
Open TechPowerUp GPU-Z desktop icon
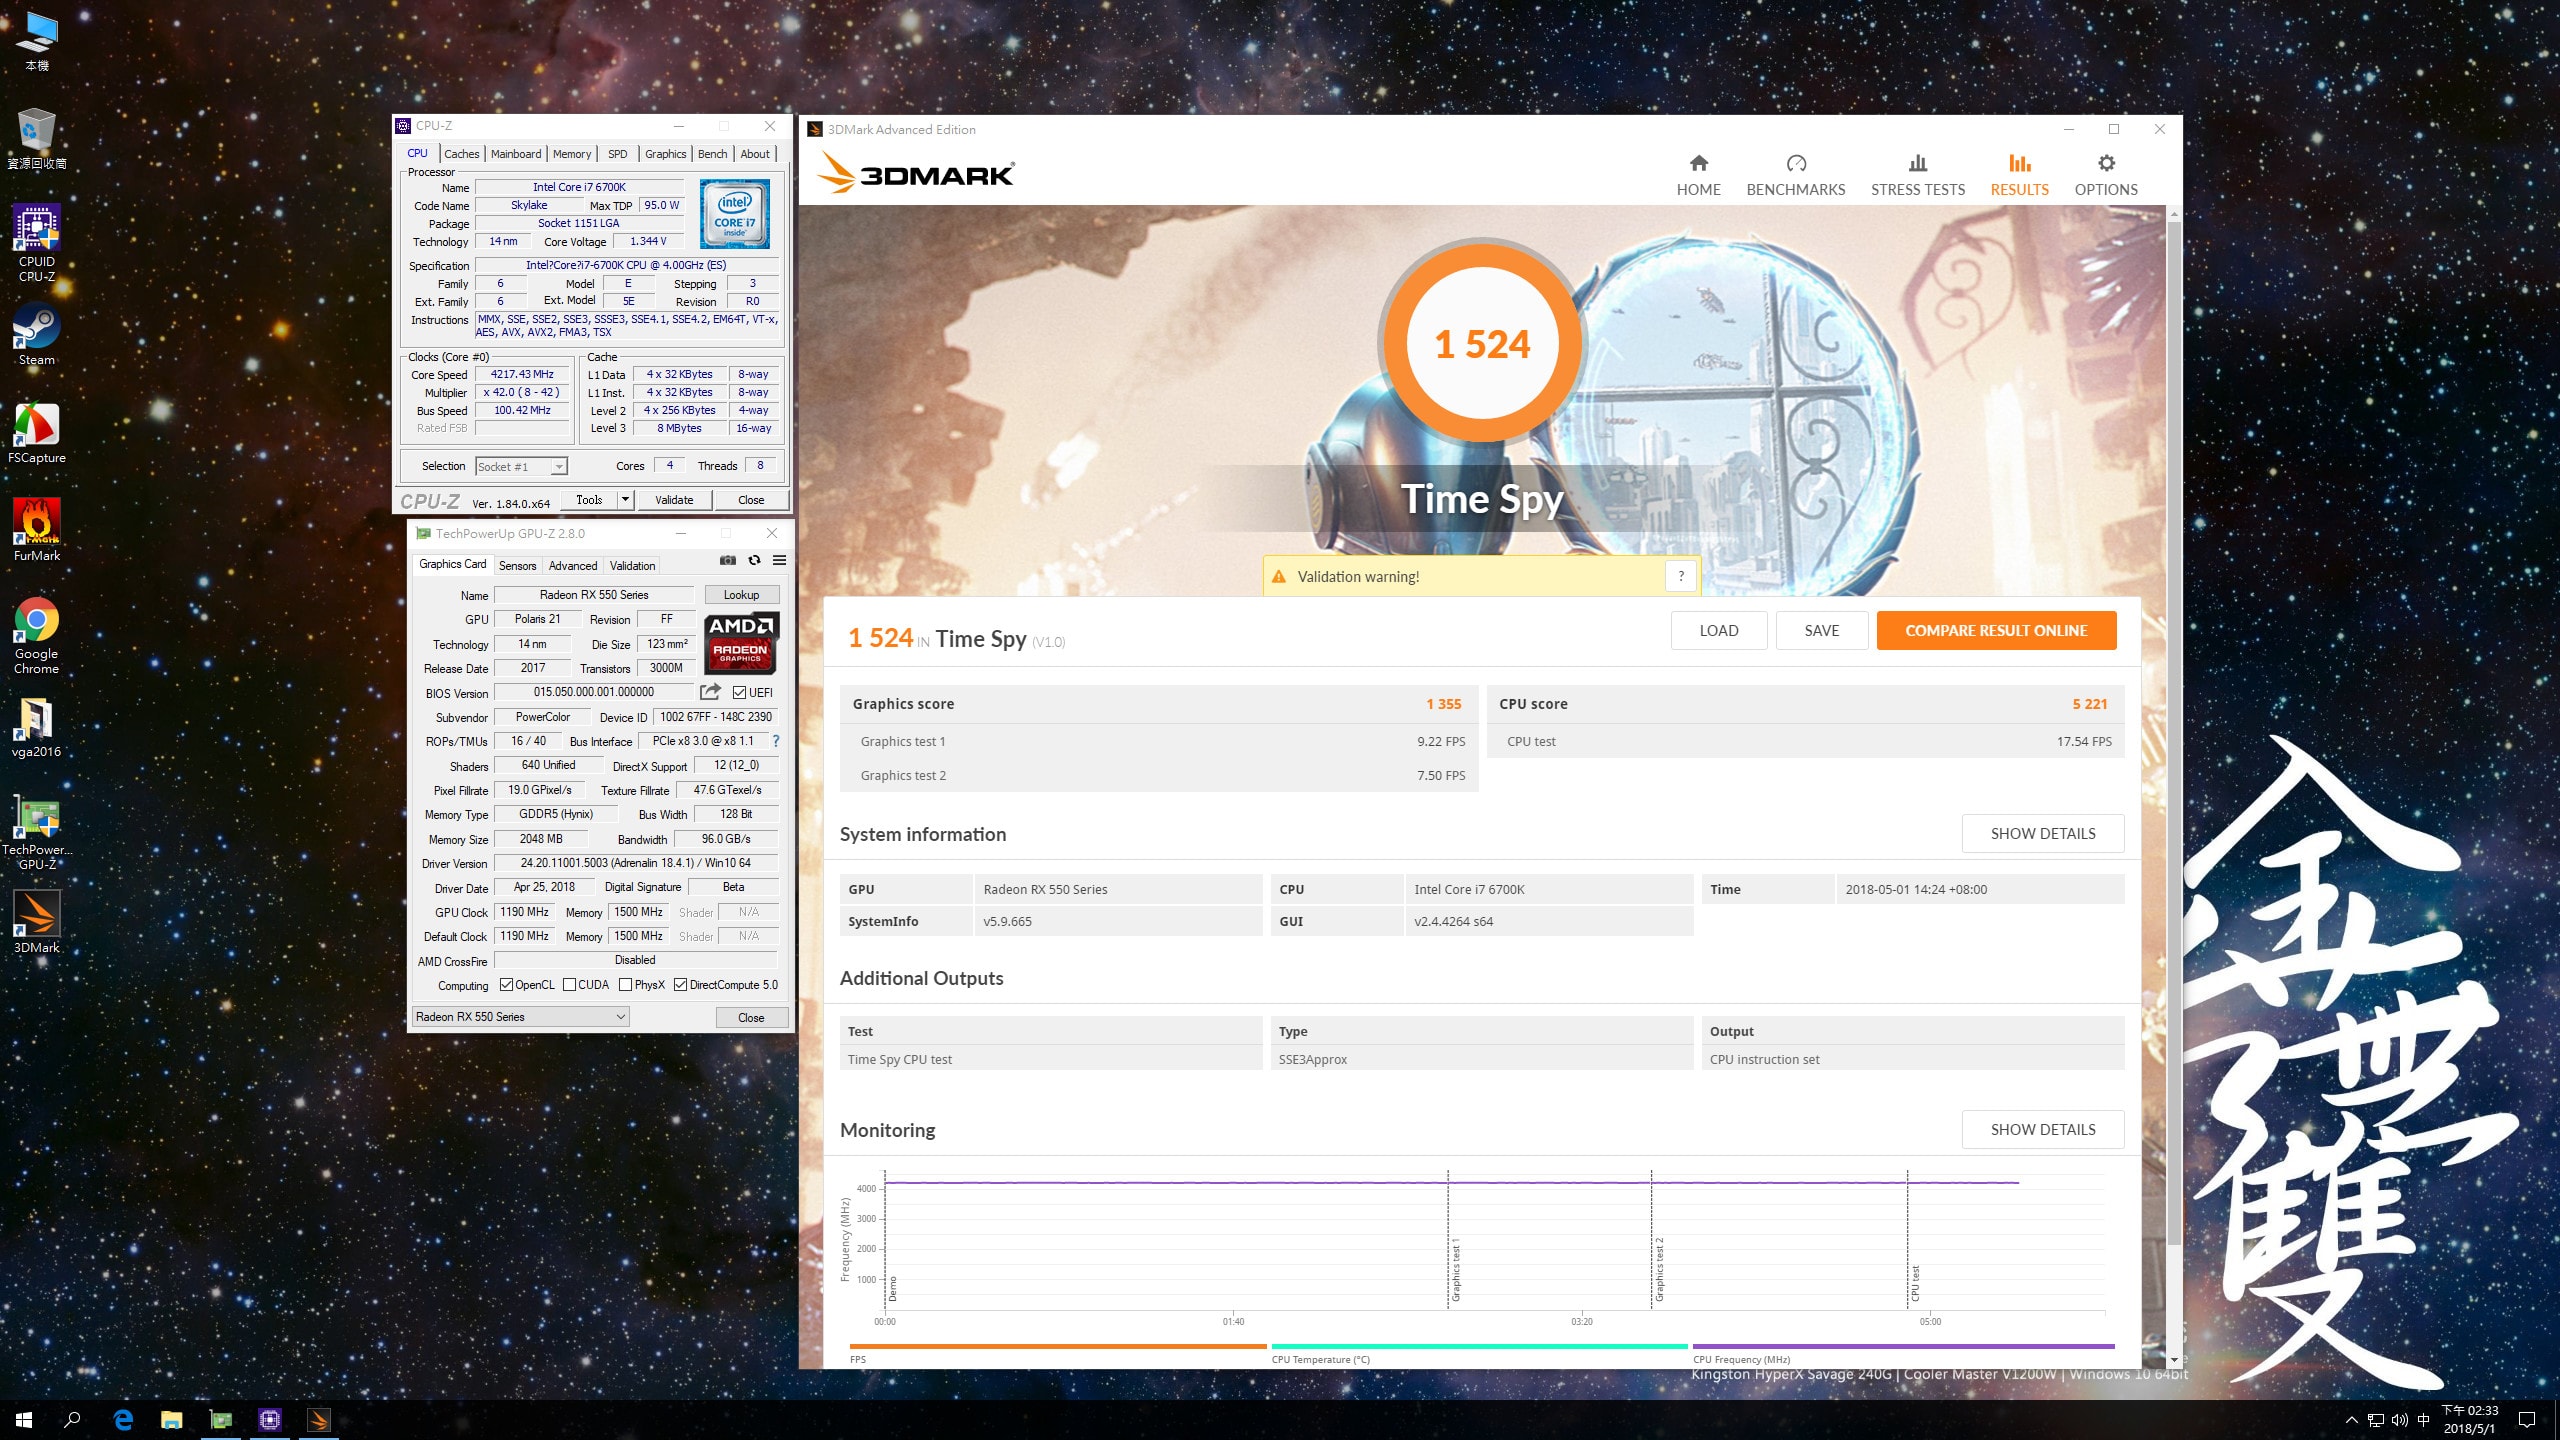tap(36, 832)
